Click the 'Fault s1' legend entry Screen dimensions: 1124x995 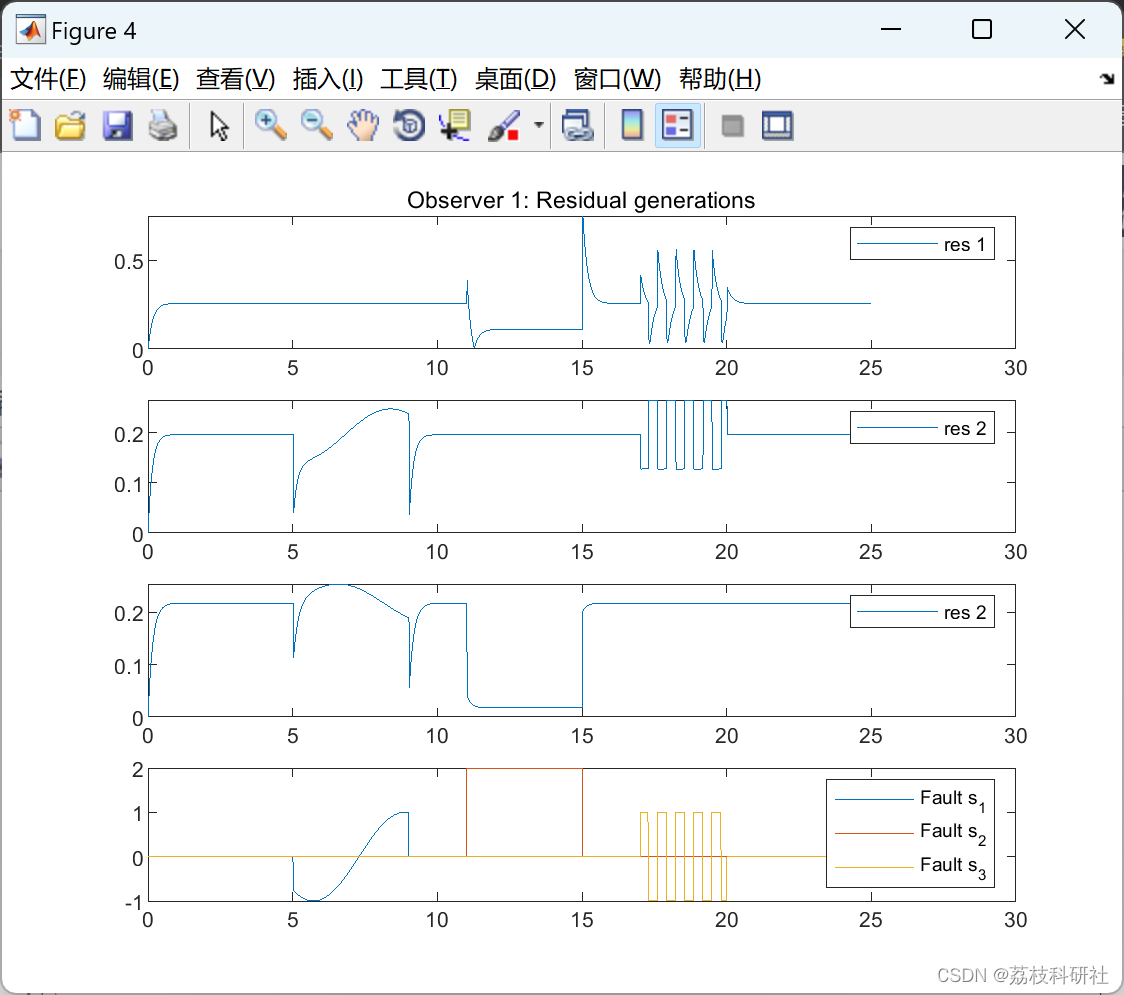tap(910, 799)
